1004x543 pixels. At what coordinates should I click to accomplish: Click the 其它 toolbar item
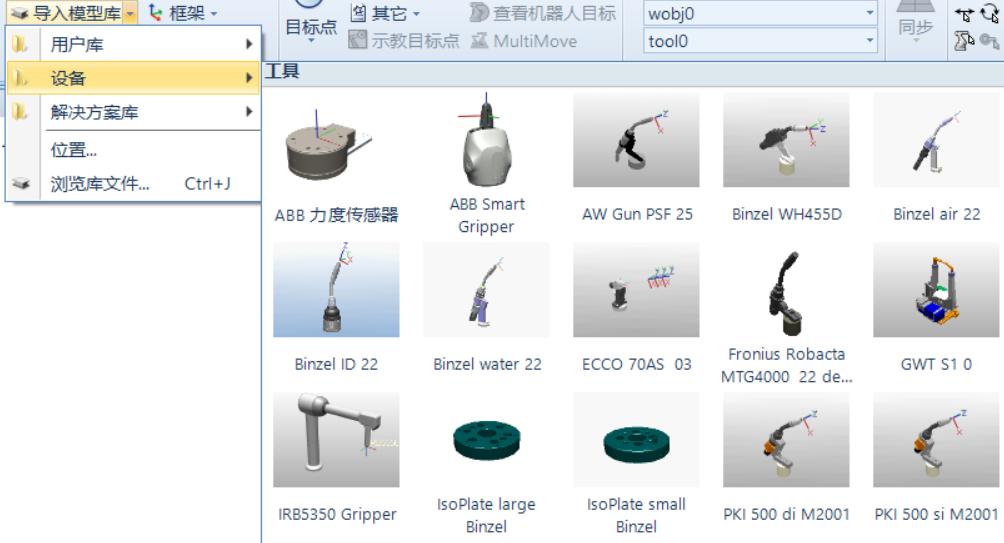379,13
